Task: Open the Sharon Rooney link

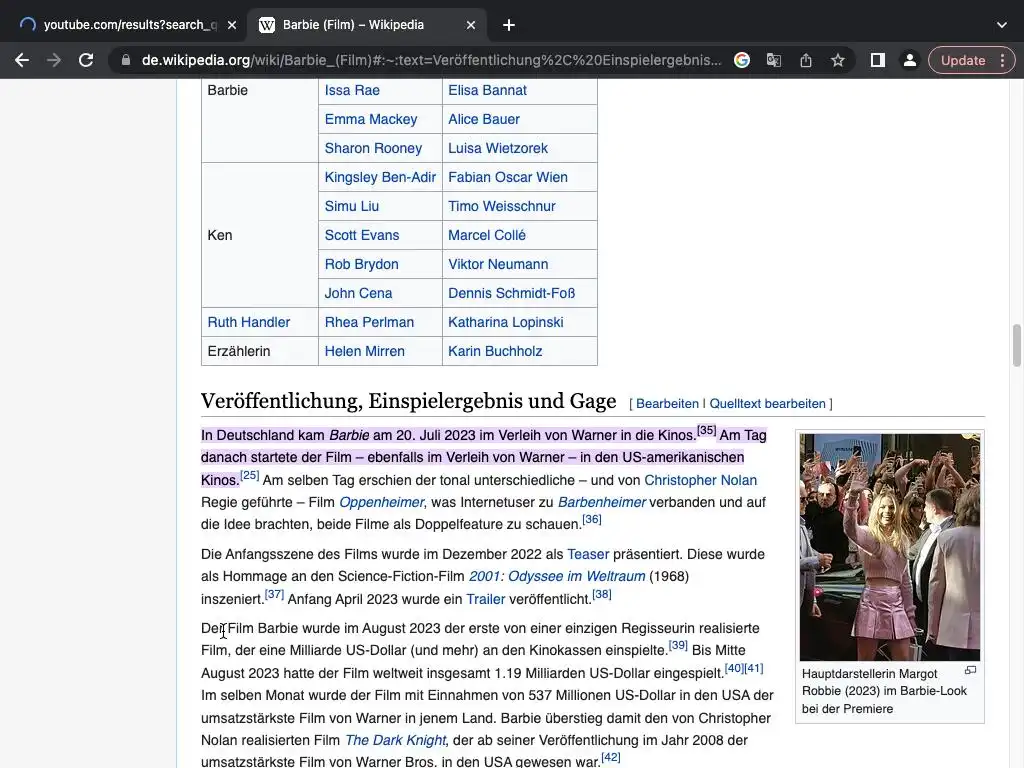Action: click(x=373, y=148)
